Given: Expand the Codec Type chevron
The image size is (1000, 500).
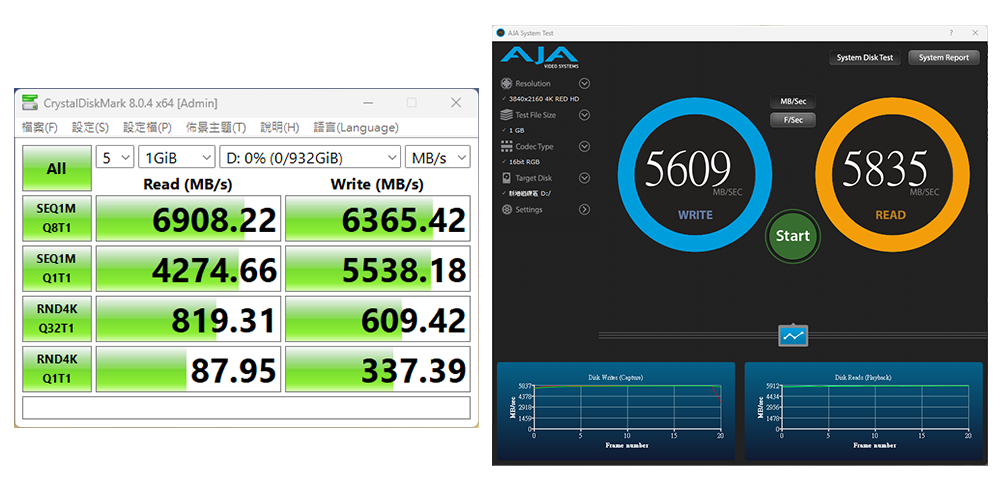Looking at the screenshot, I should [x=584, y=147].
